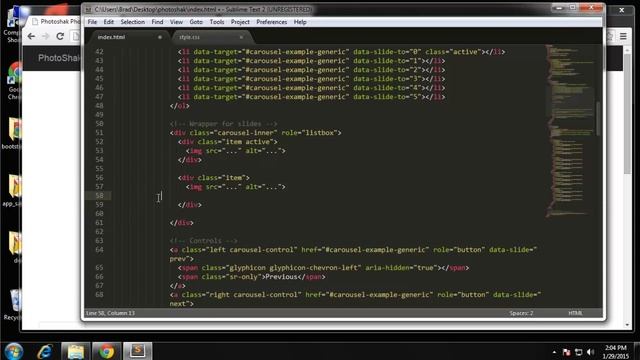640x360 pixels.
Task: Click the 'Wrapper for slides' comment
Action: tap(223, 124)
